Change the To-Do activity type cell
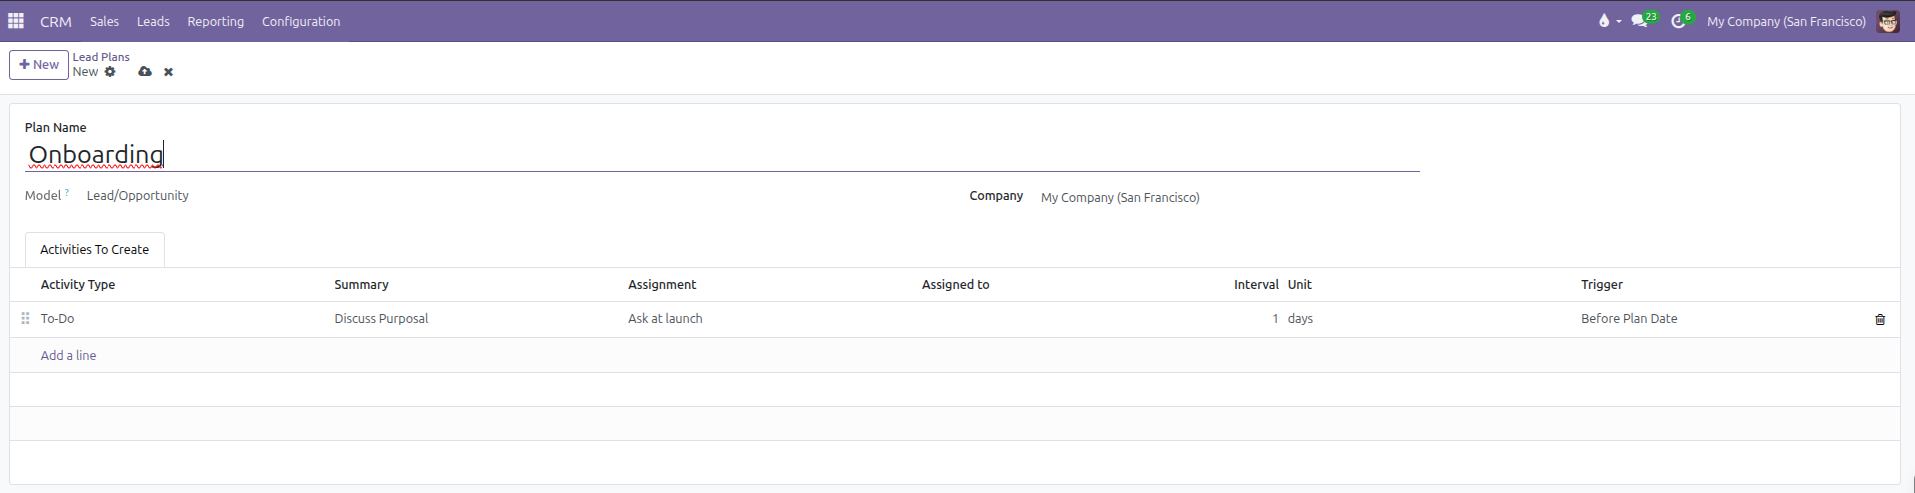Screen dimensions: 1915x493 coord(181,319)
